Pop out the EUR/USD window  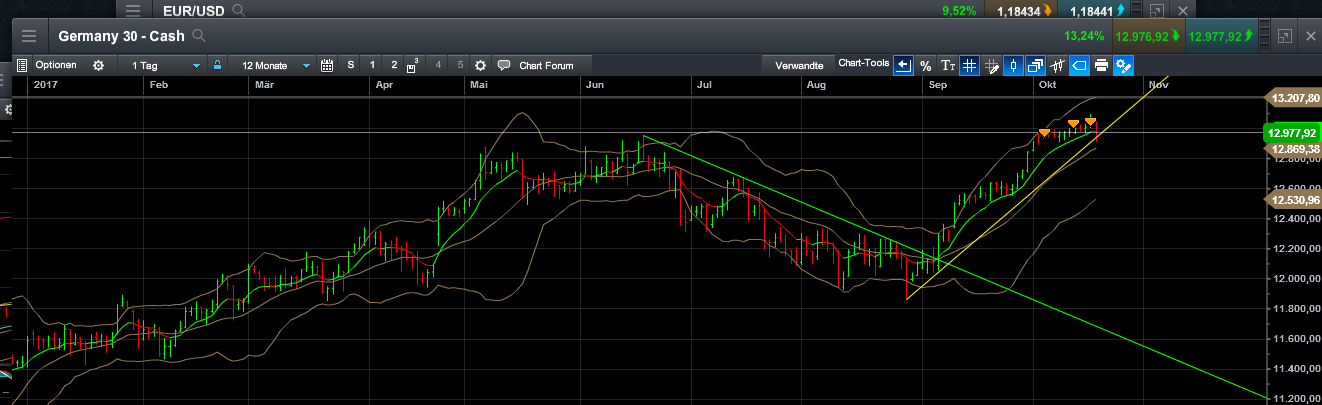[x=1157, y=10]
